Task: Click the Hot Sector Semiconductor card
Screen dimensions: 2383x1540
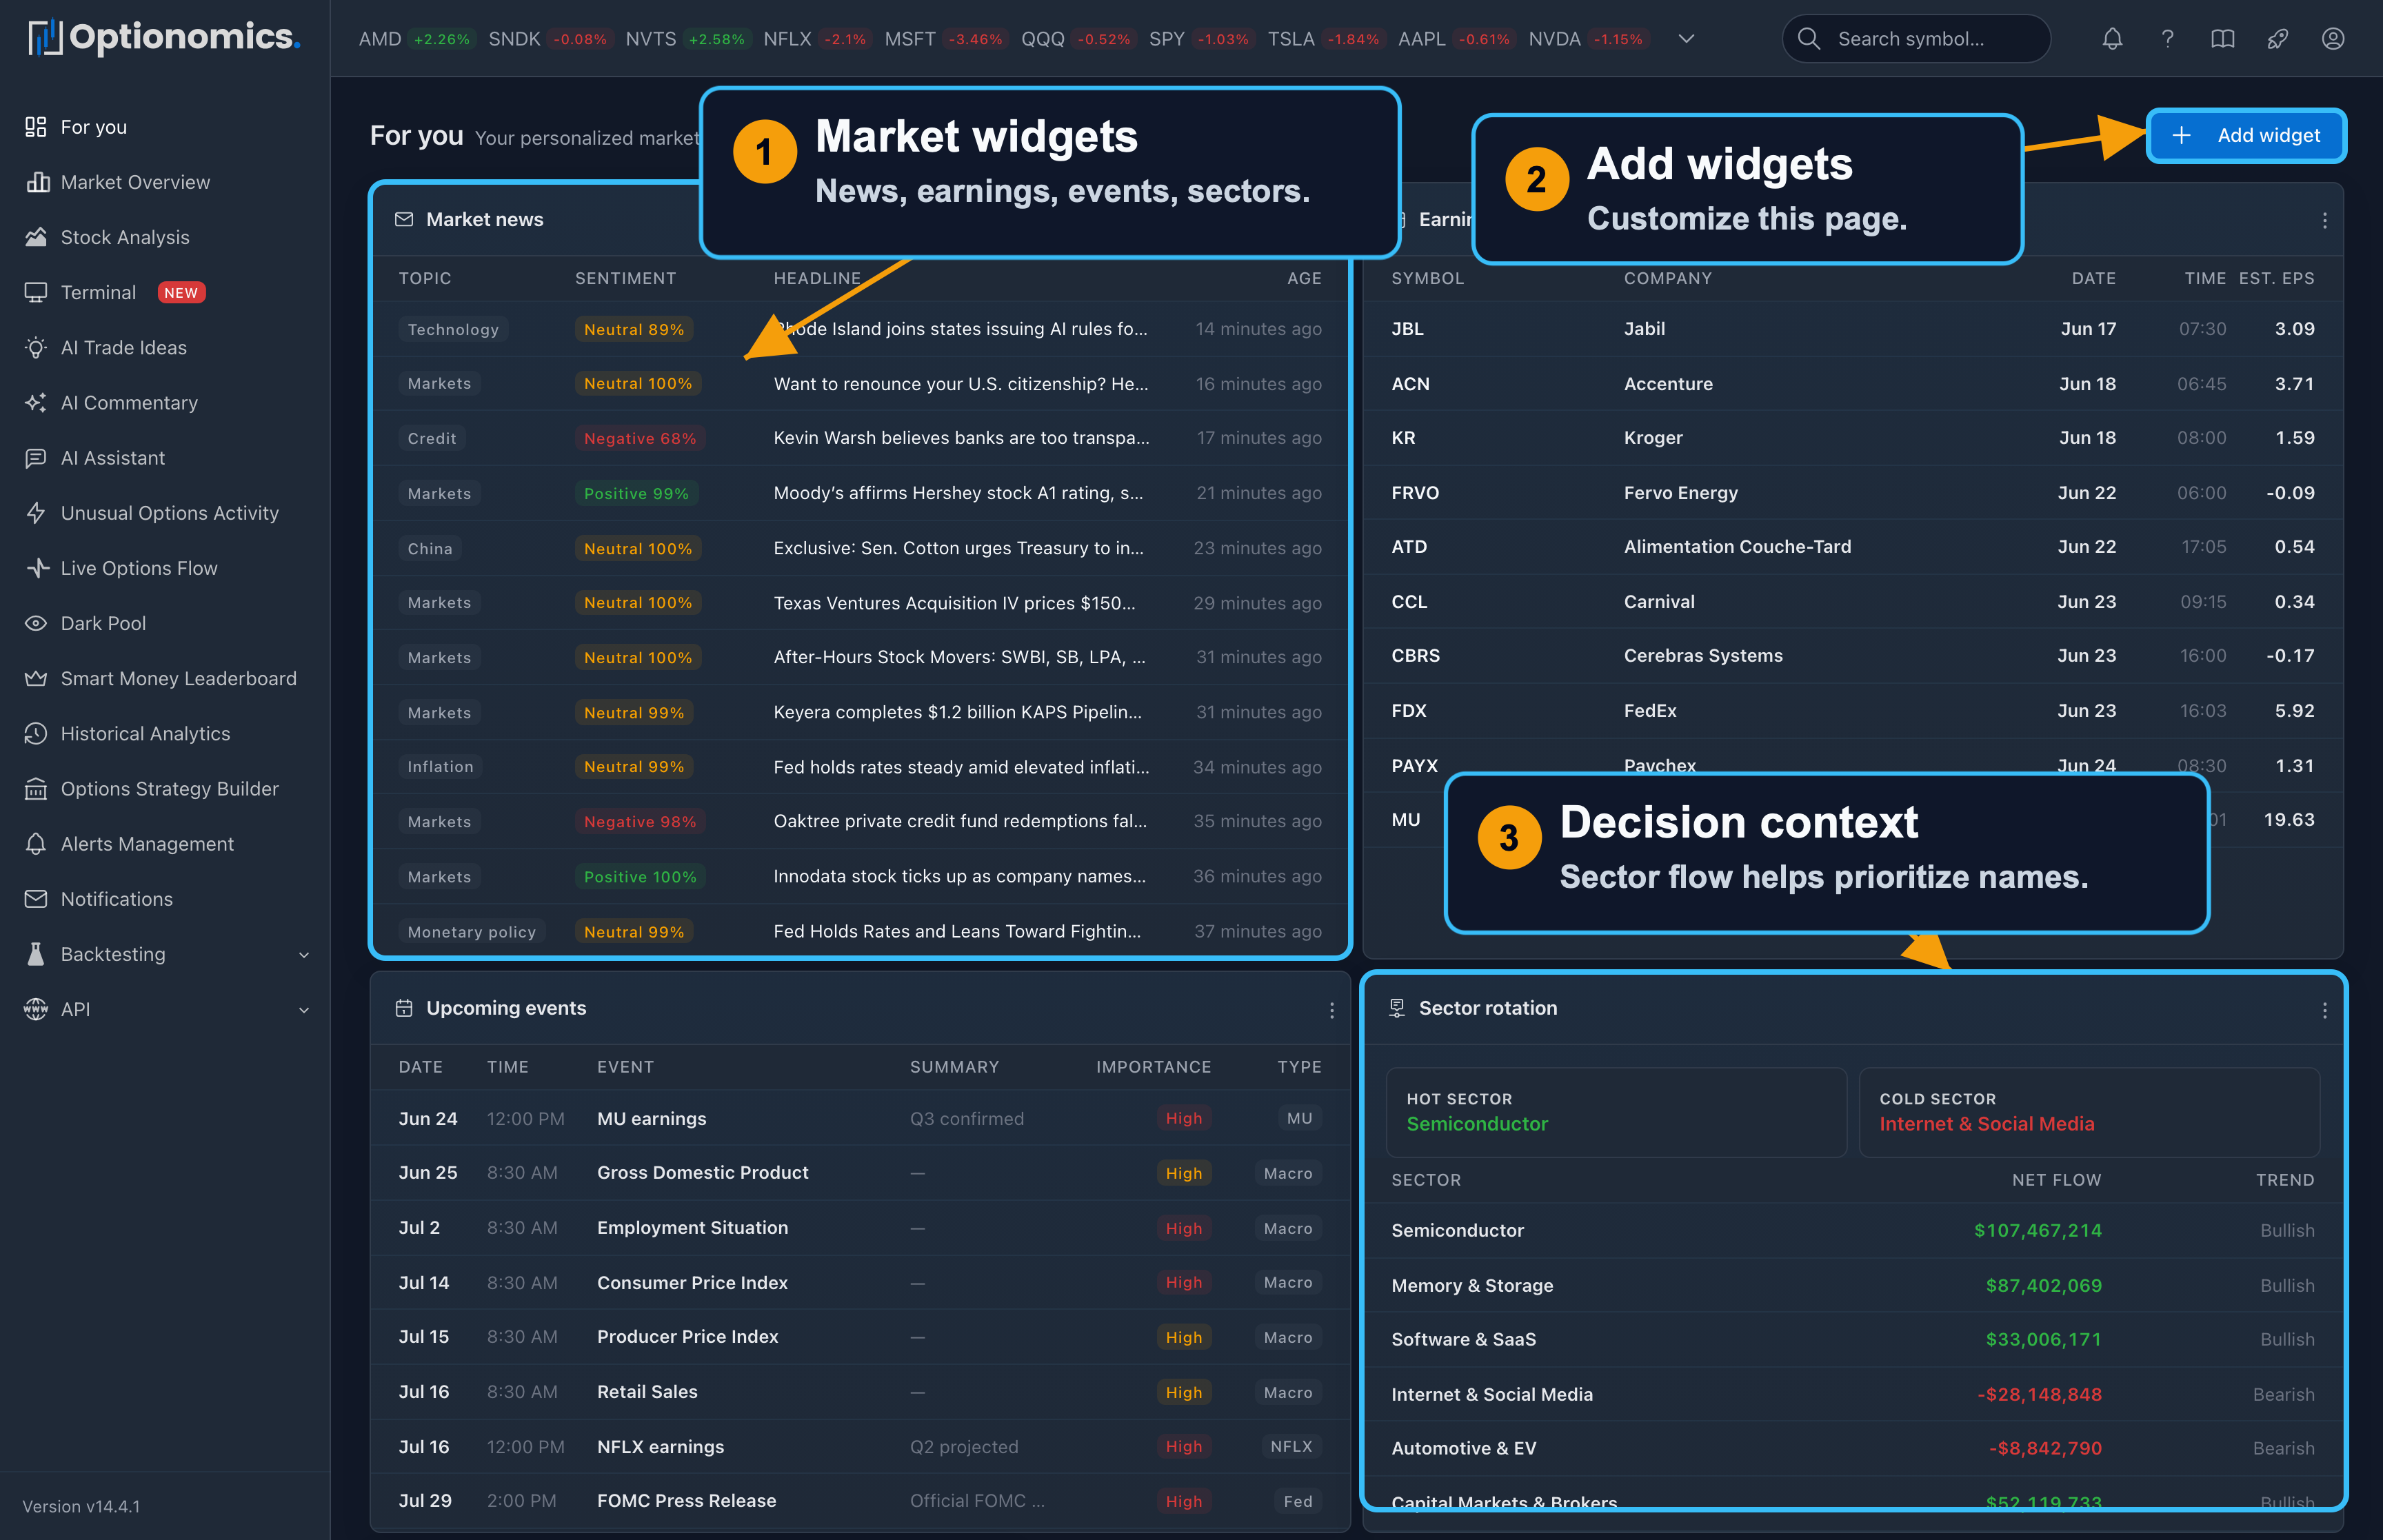Action: pyautogui.click(x=1616, y=1112)
